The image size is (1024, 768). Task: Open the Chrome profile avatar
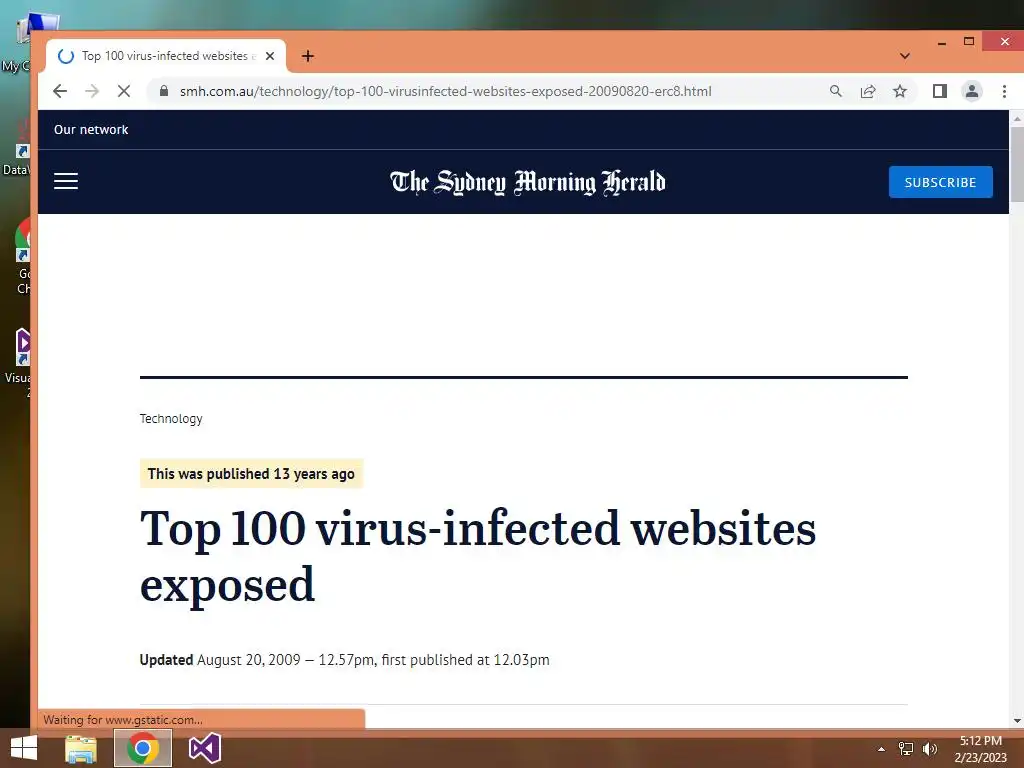(x=972, y=91)
